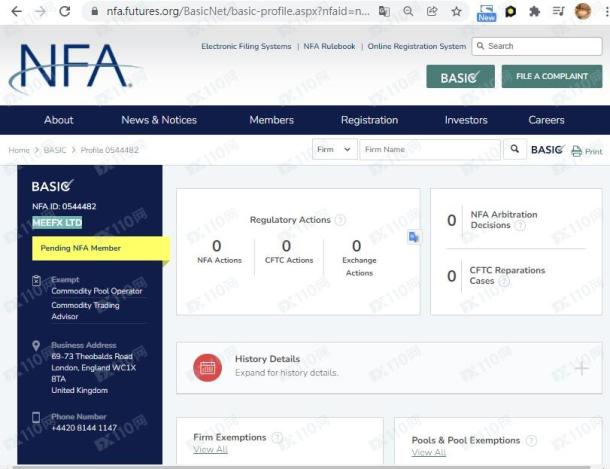The width and height of the screenshot is (610, 469).
Task: Click into the top Search field
Action: click(x=537, y=46)
